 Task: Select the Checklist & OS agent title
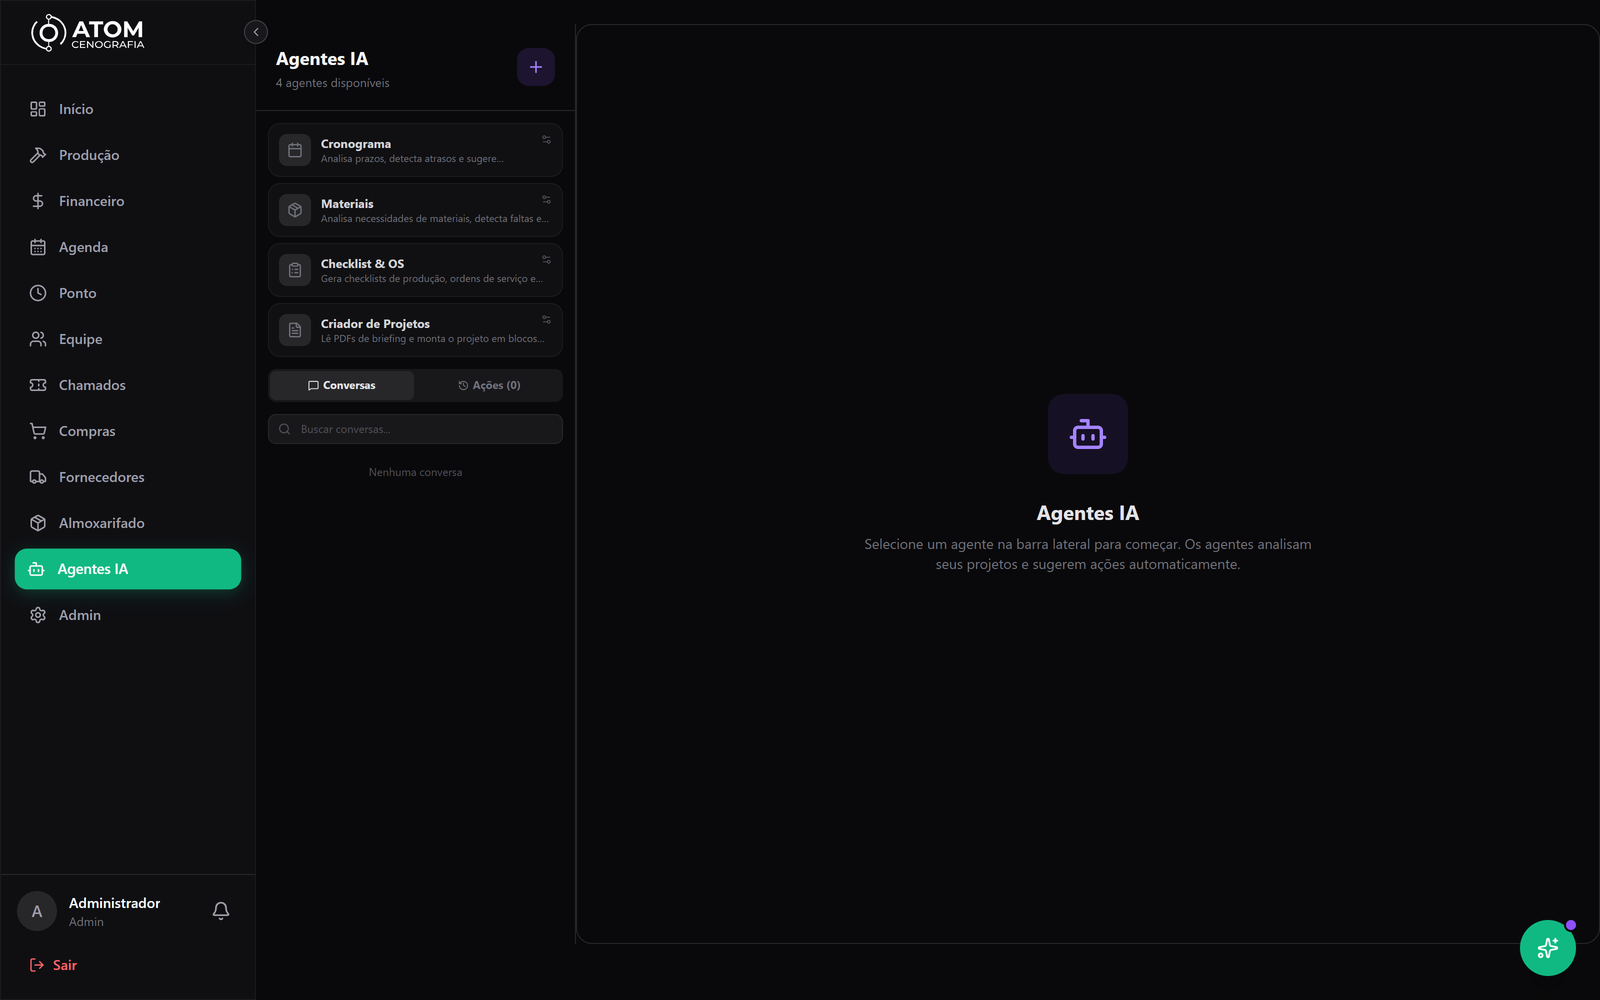click(x=362, y=264)
